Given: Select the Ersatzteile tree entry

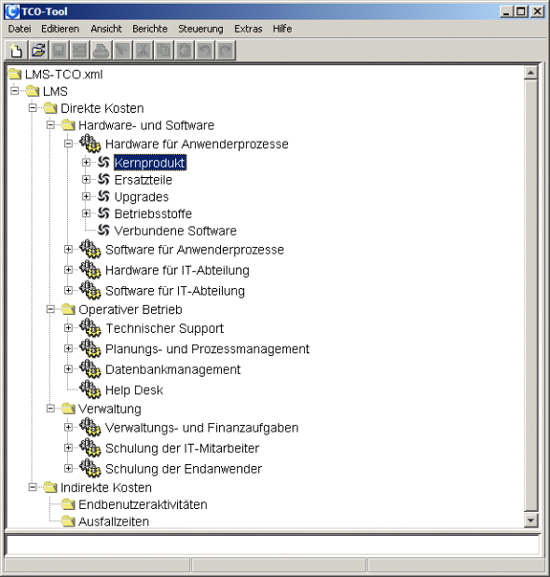Looking at the screenshot, I should (x=143, y=180).
